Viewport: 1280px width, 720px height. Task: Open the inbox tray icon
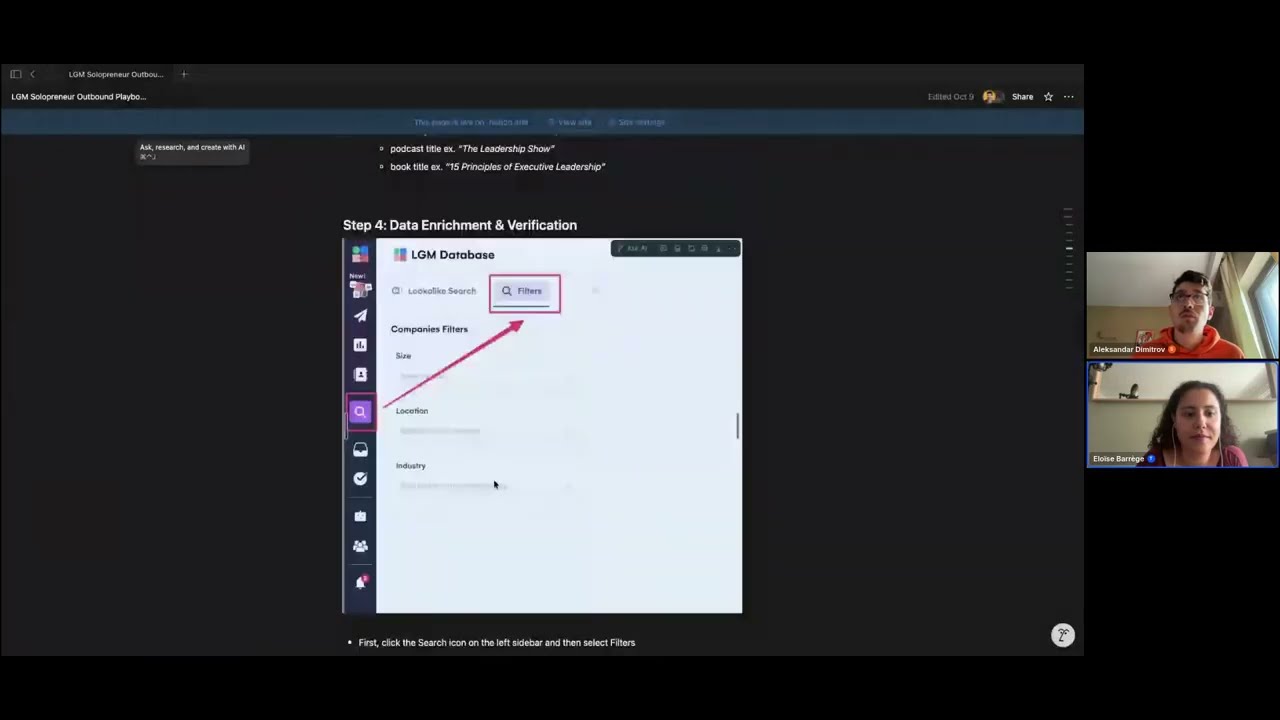[360, 450]
